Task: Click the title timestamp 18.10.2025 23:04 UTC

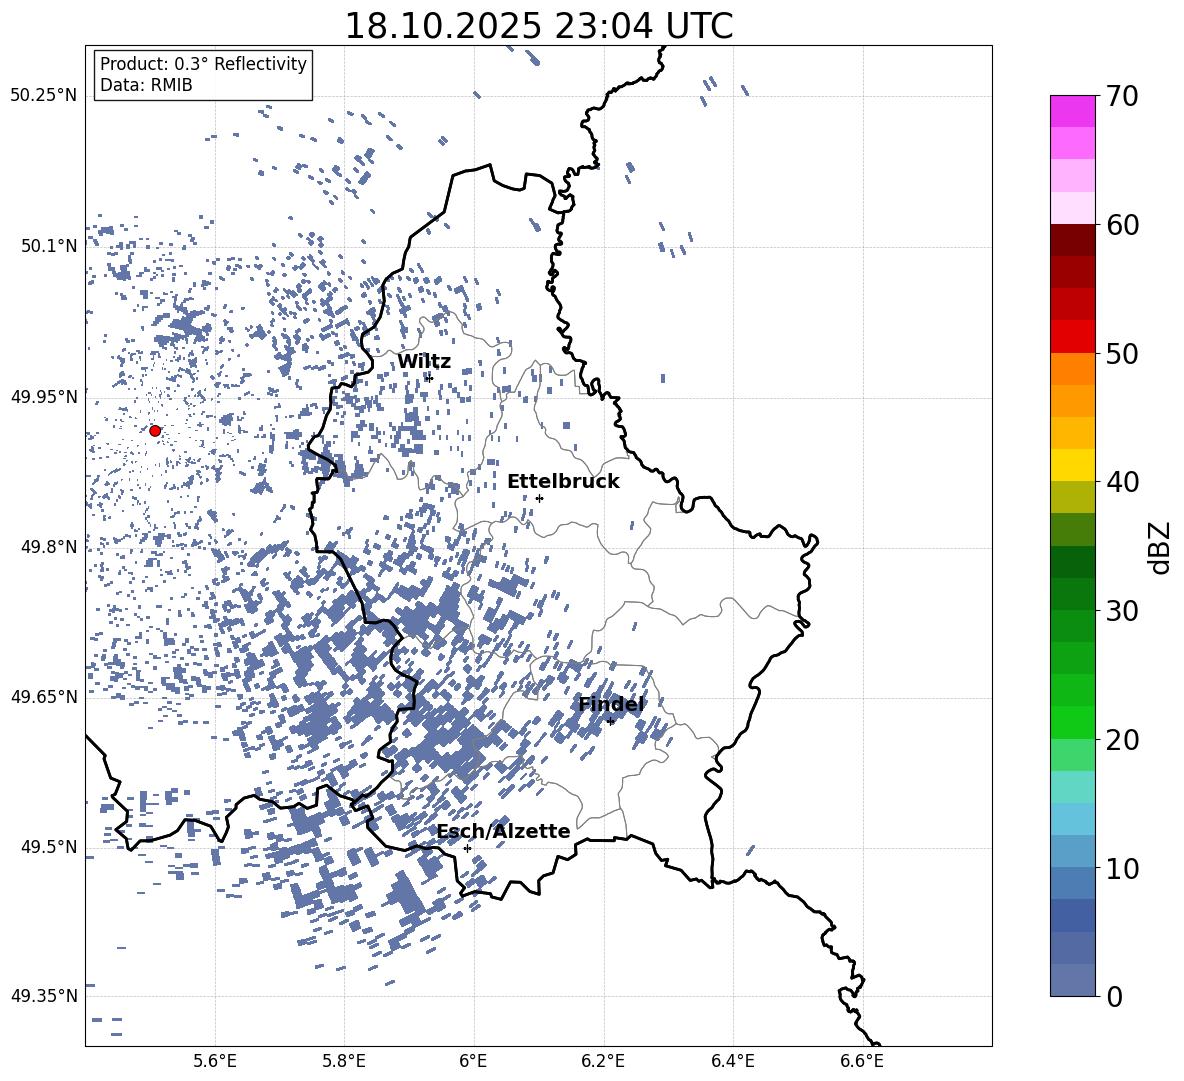Action: [x=539, y=26]
